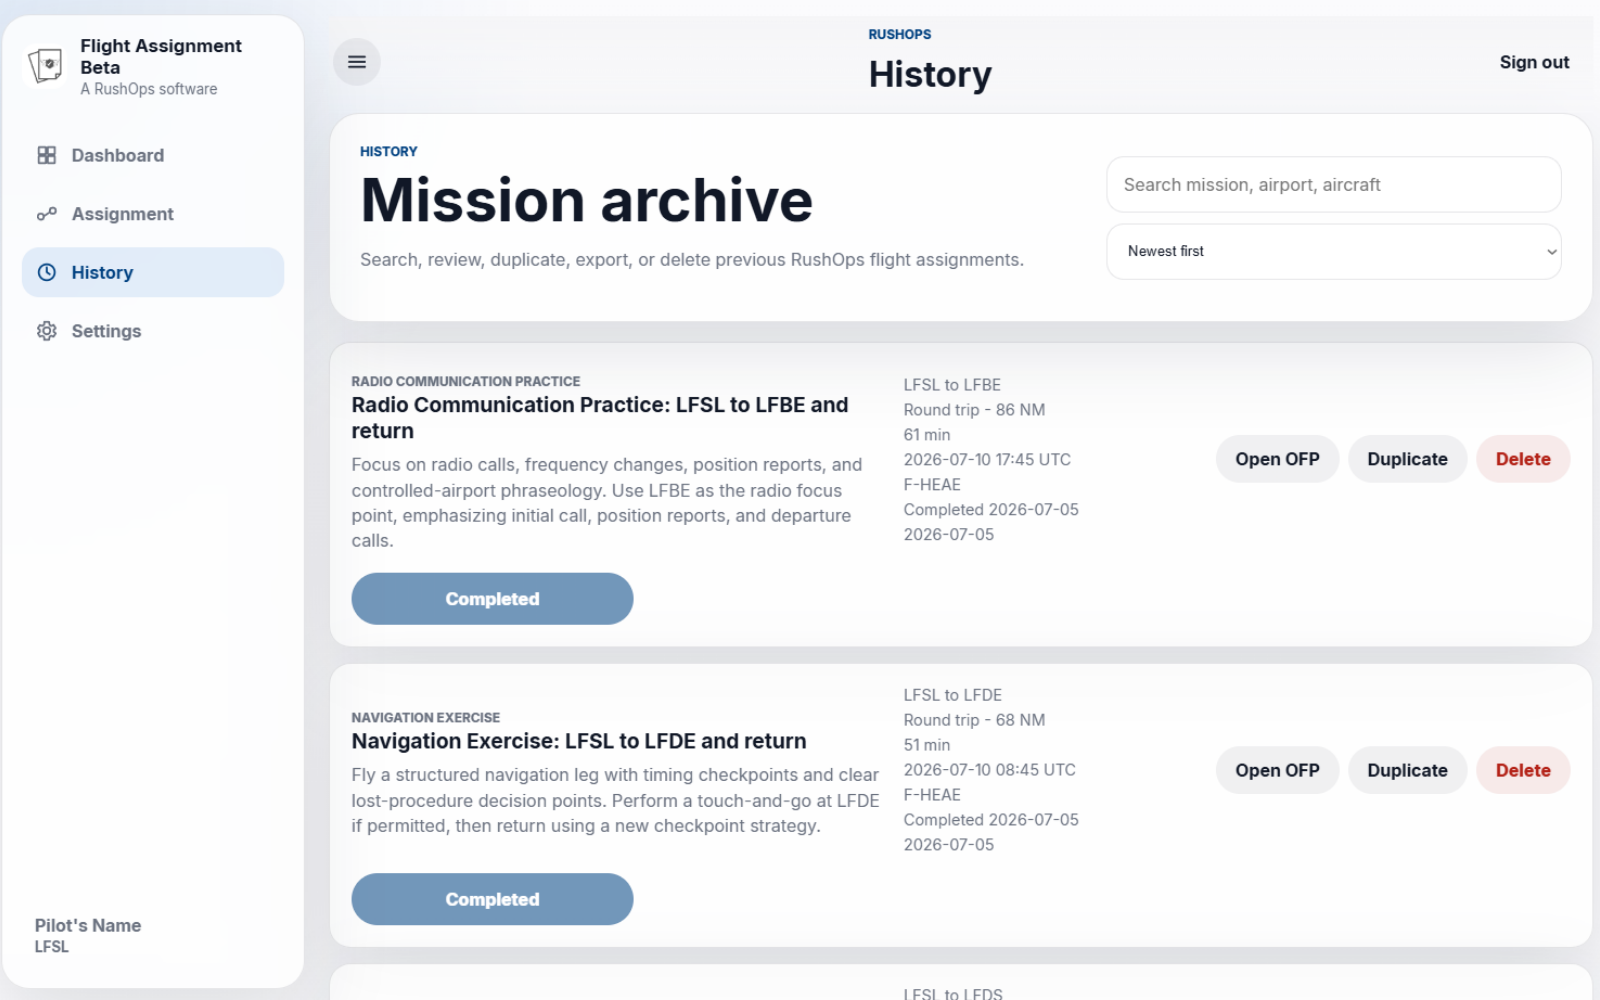Click the '51 min' duration text

pos(927,745)
